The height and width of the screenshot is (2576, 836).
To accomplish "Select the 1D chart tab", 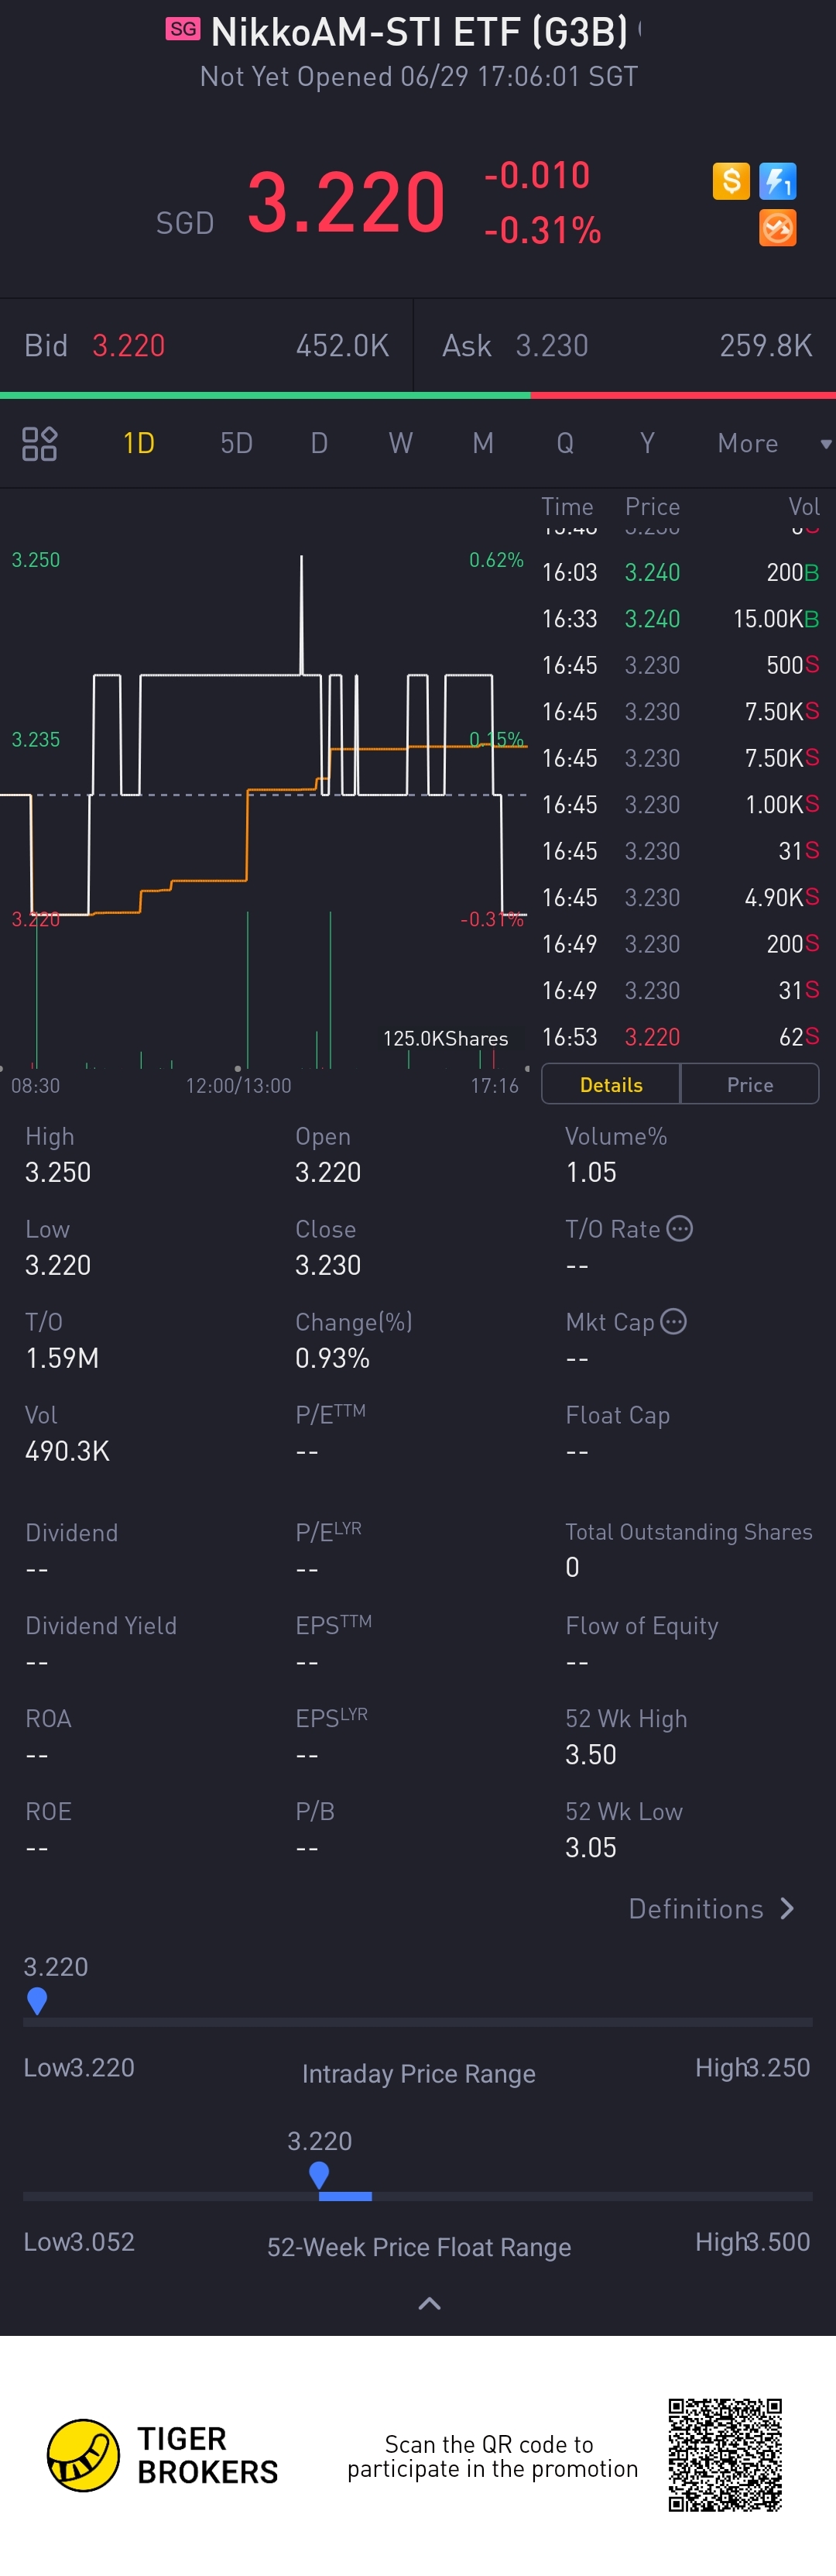I will [x=138, y=443].
